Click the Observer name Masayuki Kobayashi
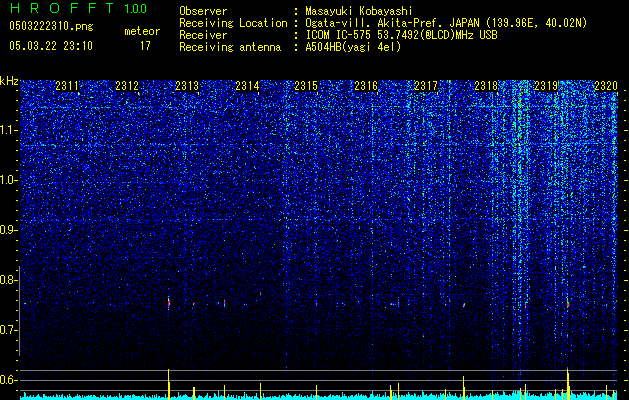This screenshot has width=629, height=400. coord(359,11)
